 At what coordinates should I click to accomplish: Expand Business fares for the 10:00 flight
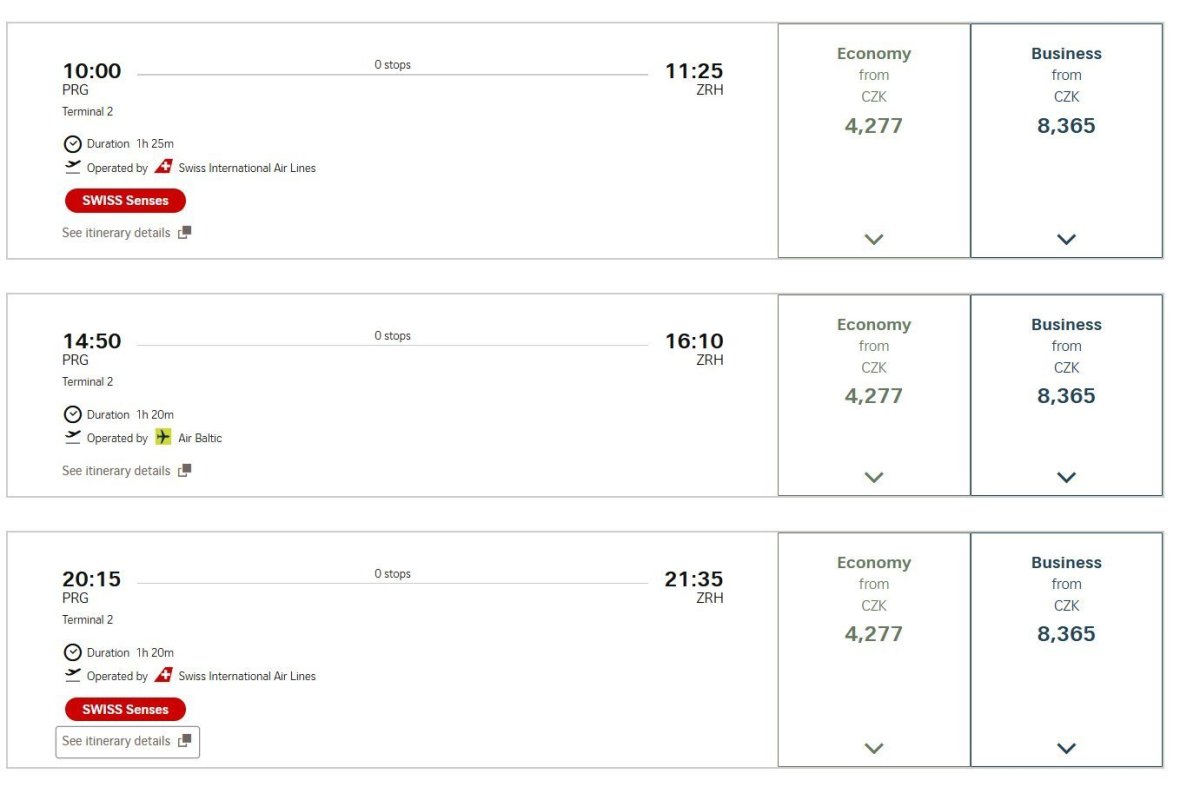[1066, 240]
